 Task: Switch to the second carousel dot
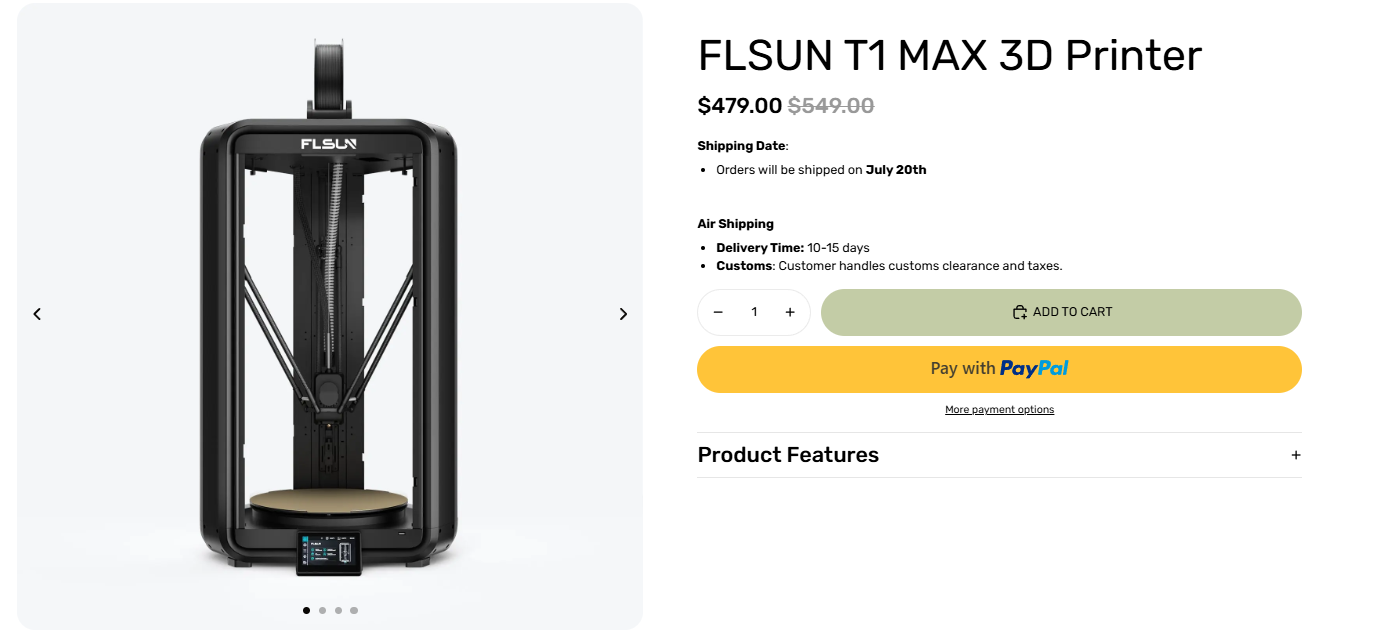322,610
